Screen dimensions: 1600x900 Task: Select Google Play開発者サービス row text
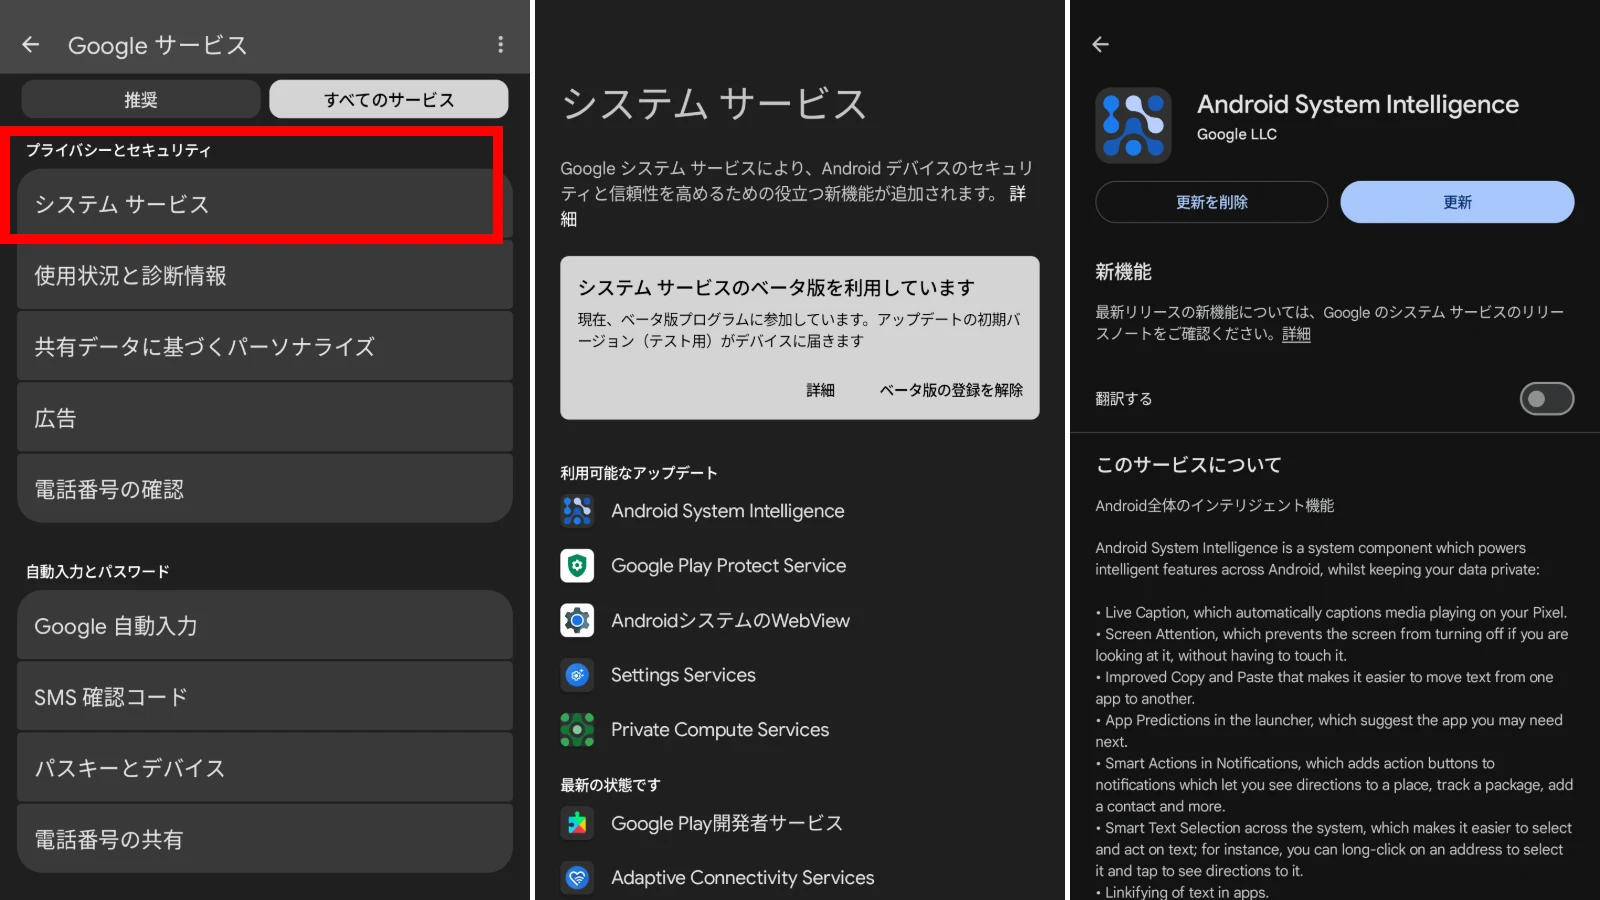tap(727, 823)
